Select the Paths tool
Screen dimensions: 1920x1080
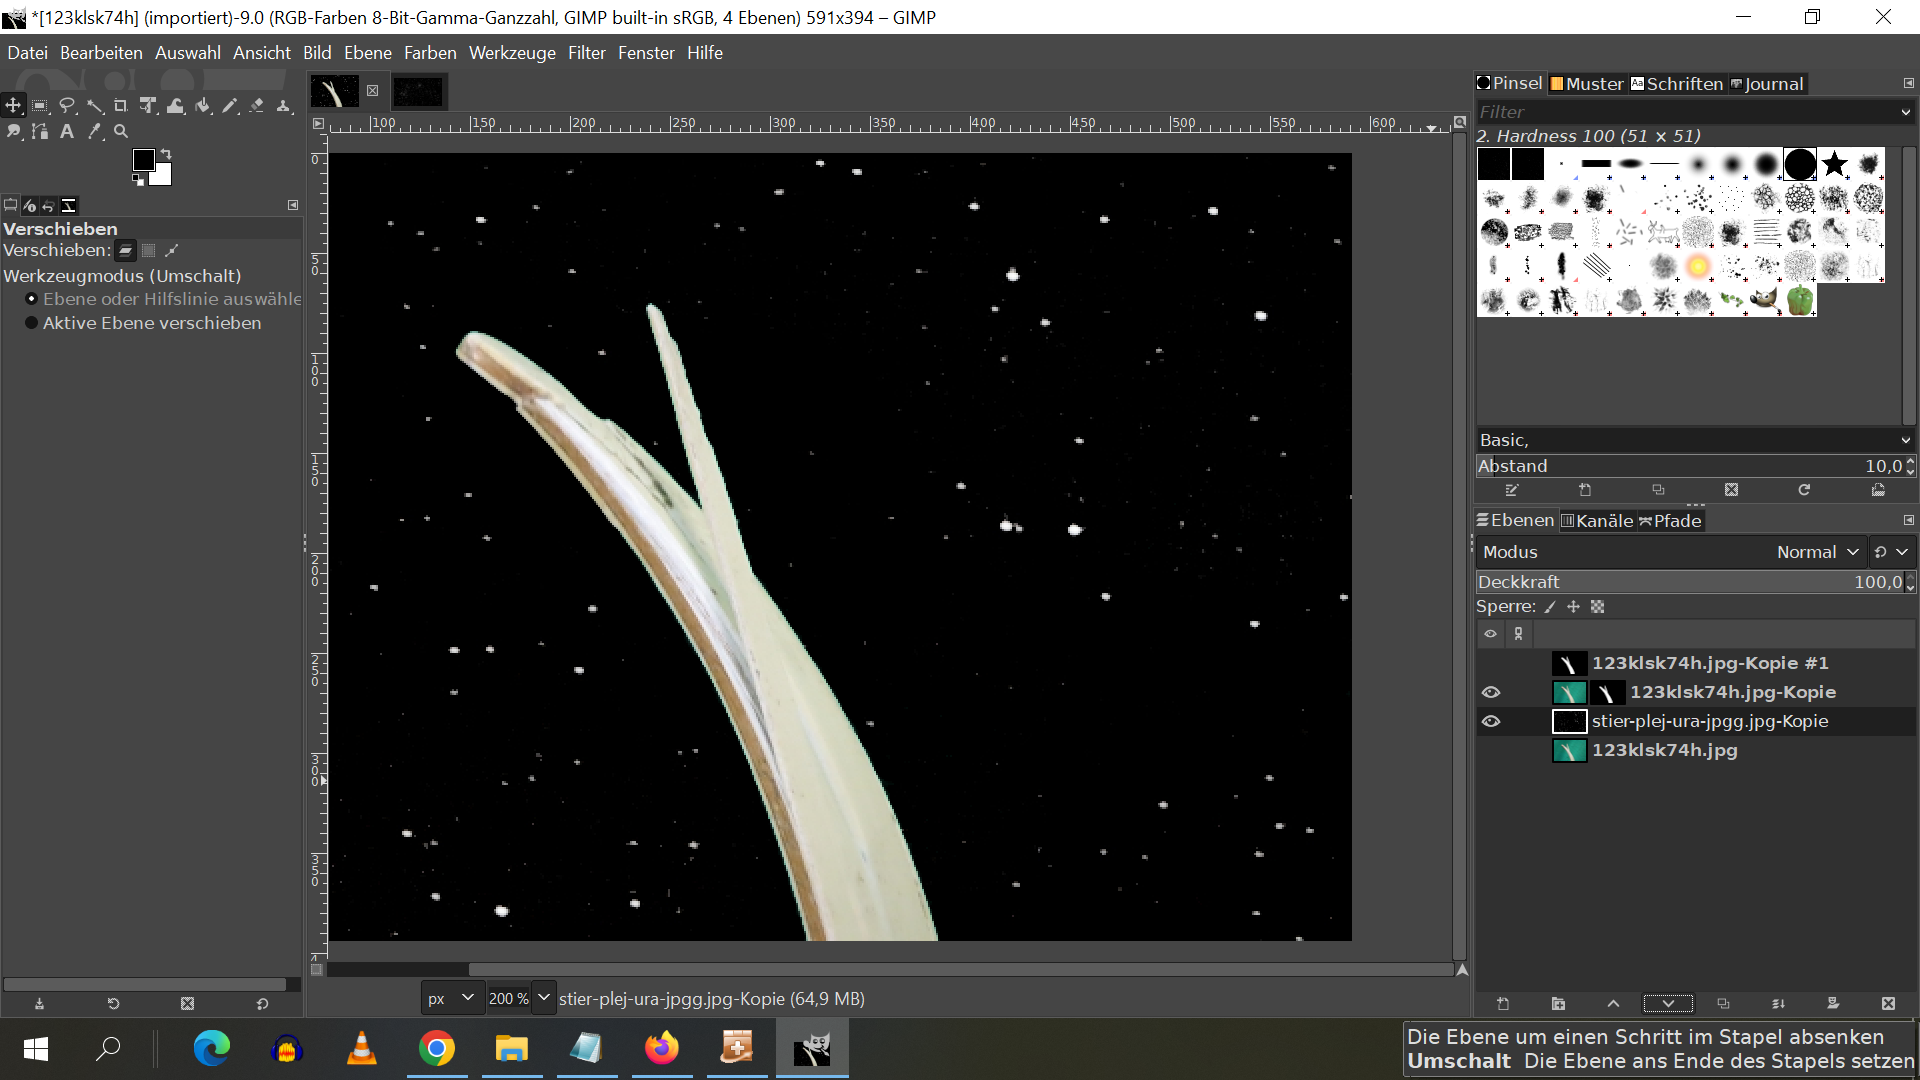40,131
